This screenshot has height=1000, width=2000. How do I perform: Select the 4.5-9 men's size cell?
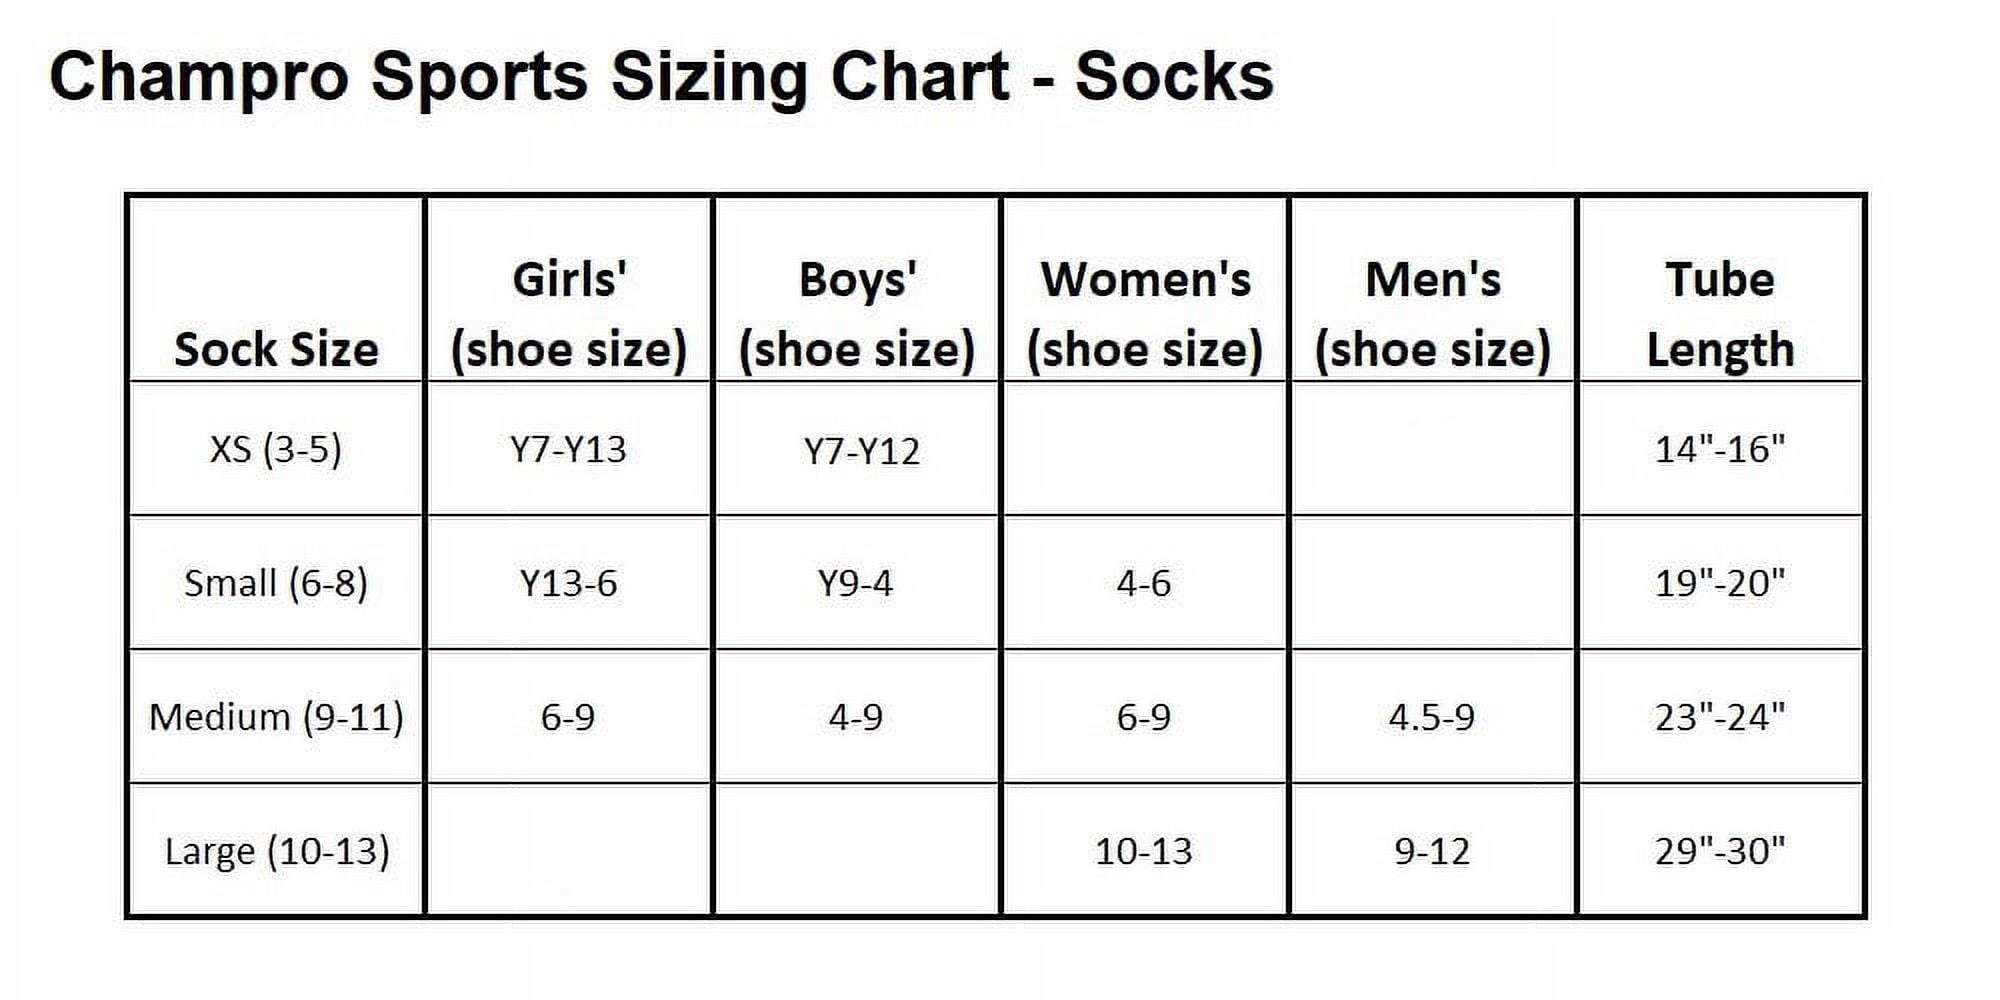click(1432, 717)
